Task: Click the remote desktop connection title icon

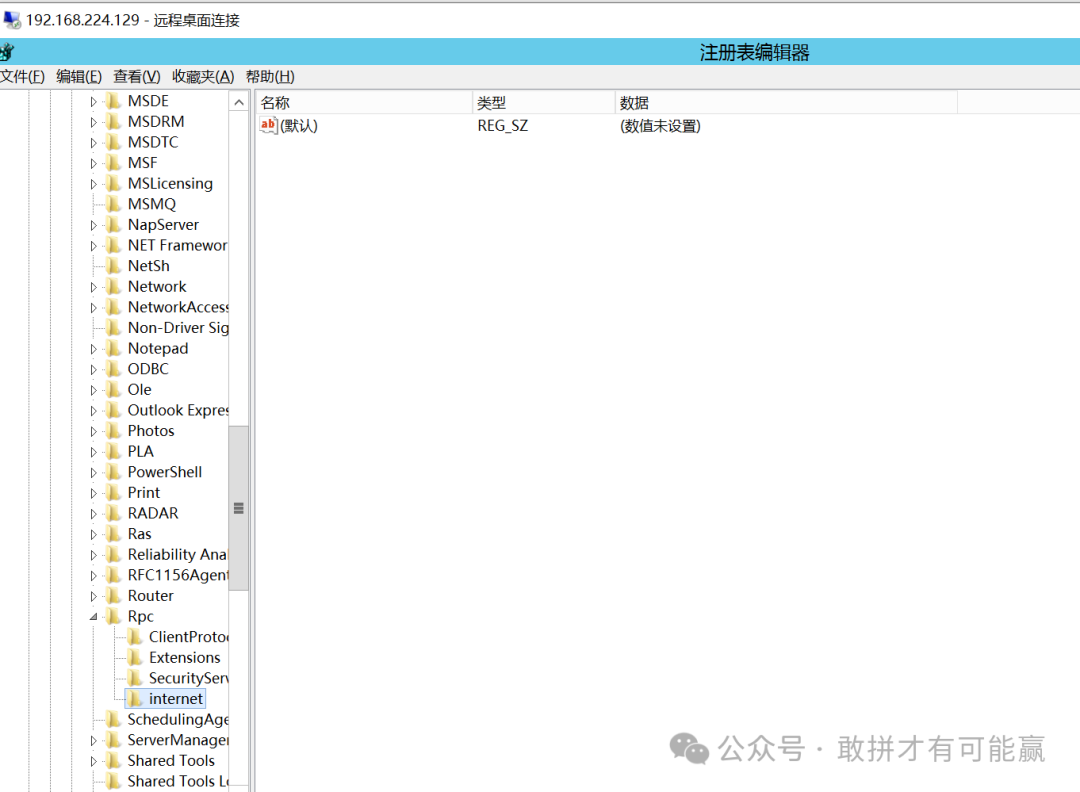Action: click(x=12, y=20)
